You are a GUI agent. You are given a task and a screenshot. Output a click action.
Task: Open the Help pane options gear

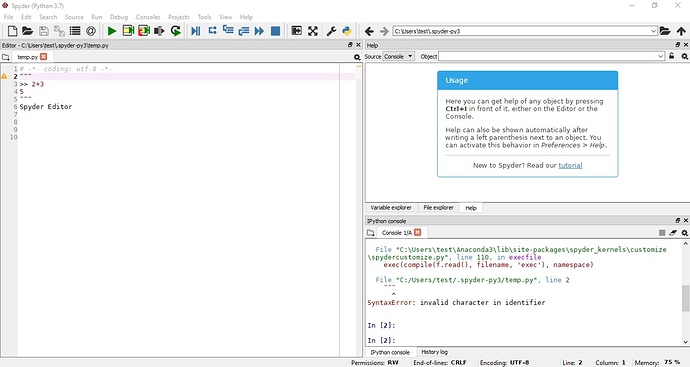point(685,56)
